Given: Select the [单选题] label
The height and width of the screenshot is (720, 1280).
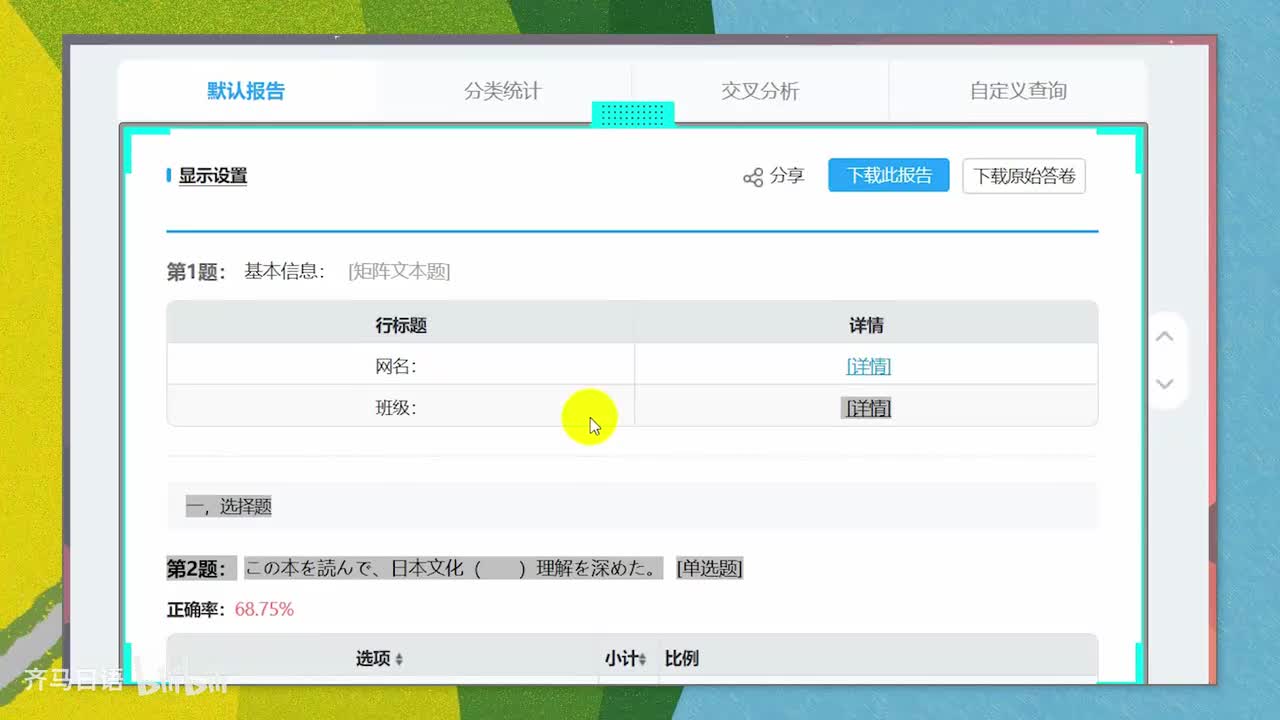Looking at the screenshot, I should click(709, 569).
